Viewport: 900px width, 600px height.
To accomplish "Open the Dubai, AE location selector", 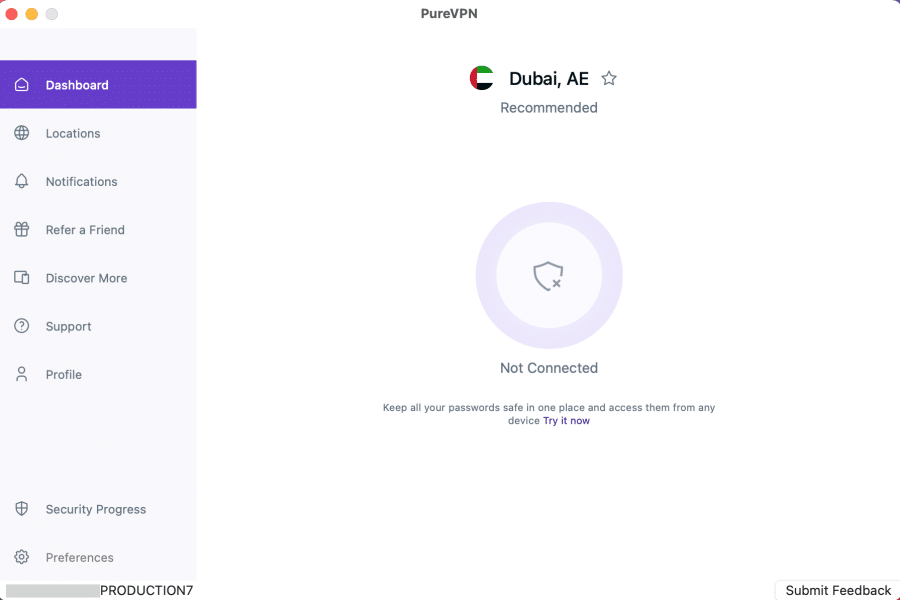I will click(548, 78).
